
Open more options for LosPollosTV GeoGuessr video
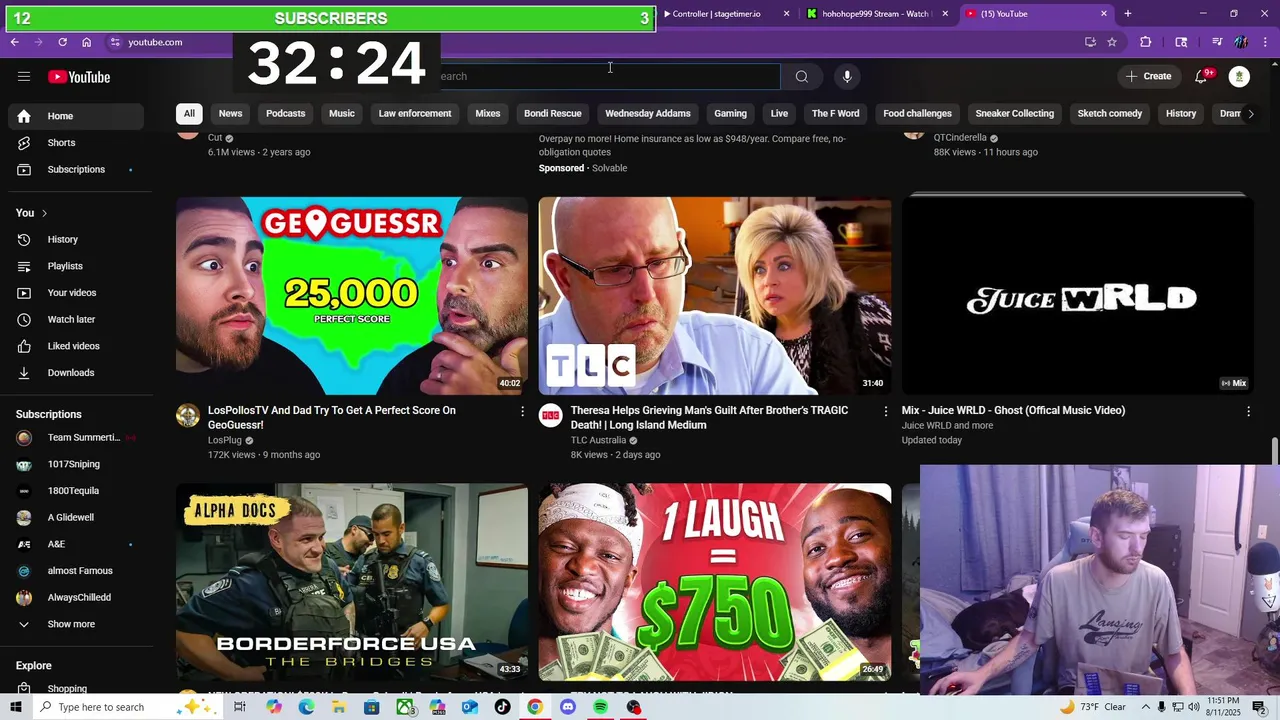point(522,411)
